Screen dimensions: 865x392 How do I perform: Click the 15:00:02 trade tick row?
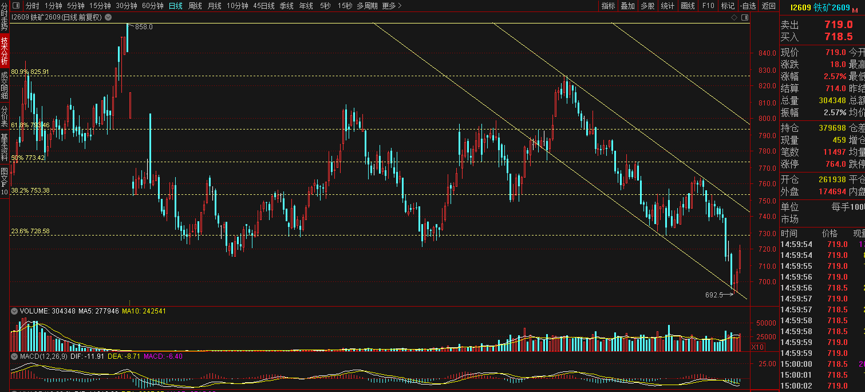823,386
